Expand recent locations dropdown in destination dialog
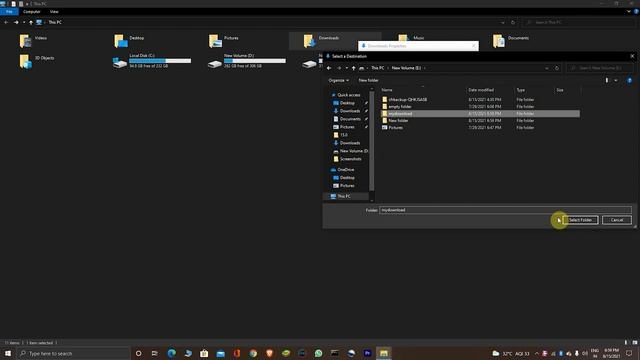 [x=347, y=68]
